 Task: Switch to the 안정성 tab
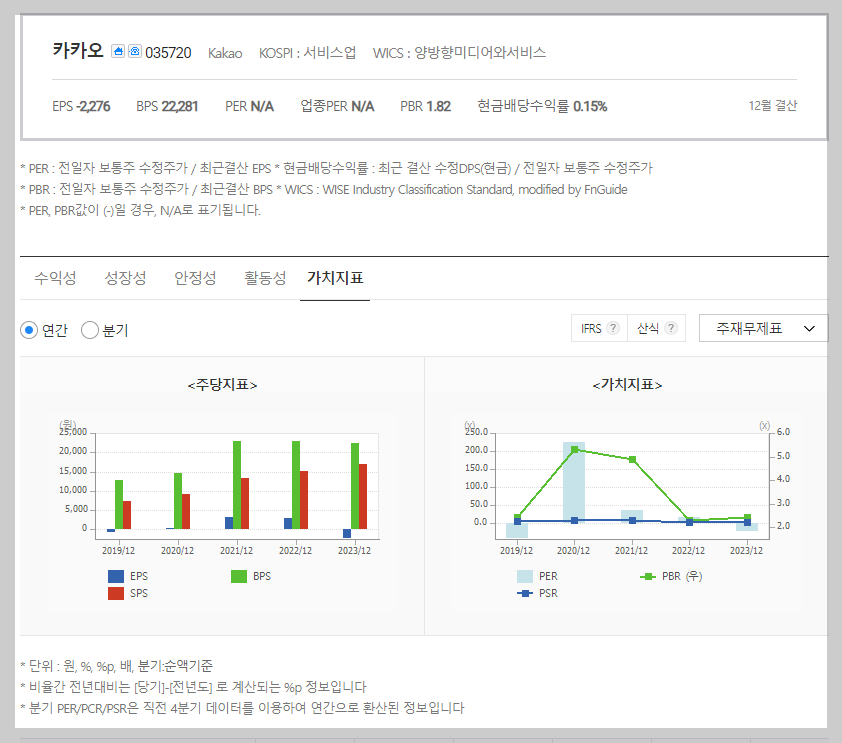click(195, 278)
